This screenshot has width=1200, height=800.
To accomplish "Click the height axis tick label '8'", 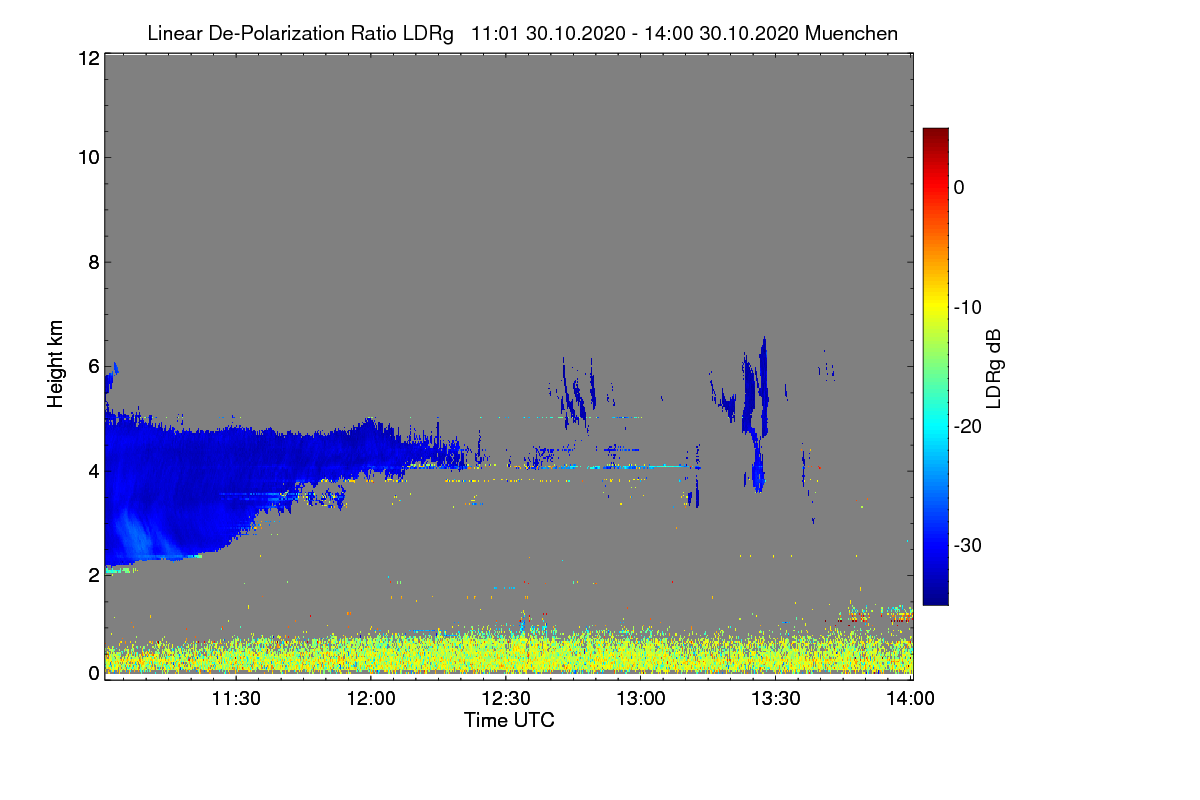I will [93, 262].
